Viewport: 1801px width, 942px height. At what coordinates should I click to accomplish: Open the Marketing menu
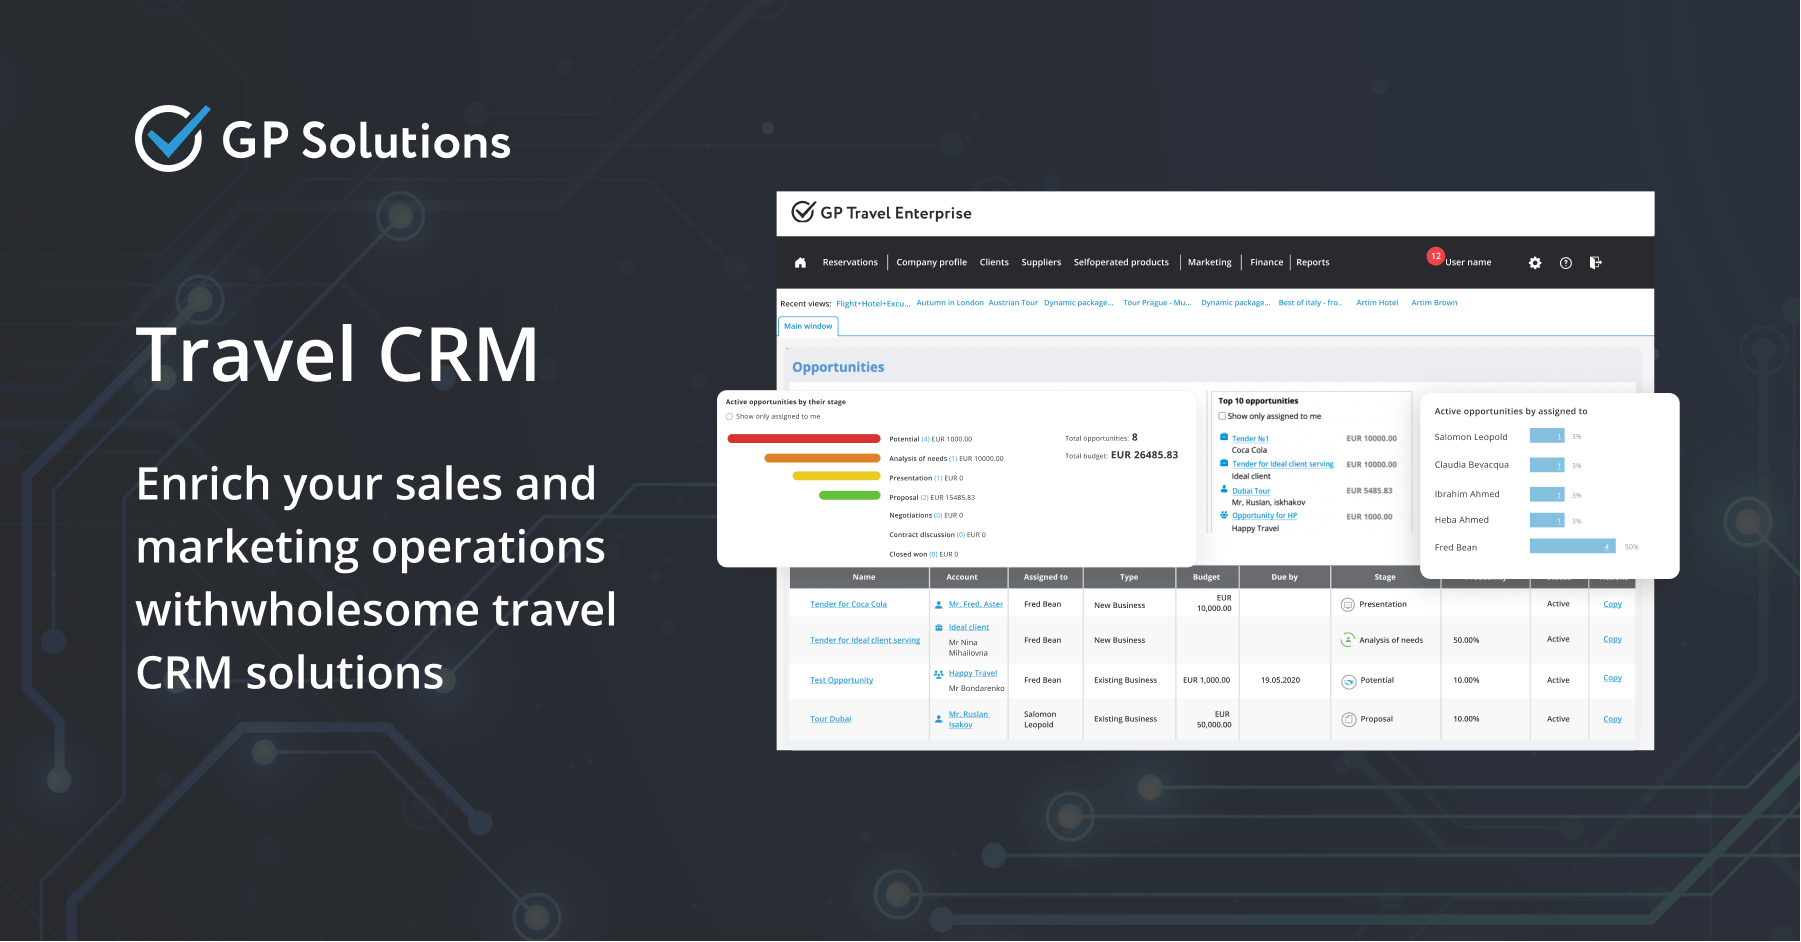tap(1209, 262)
